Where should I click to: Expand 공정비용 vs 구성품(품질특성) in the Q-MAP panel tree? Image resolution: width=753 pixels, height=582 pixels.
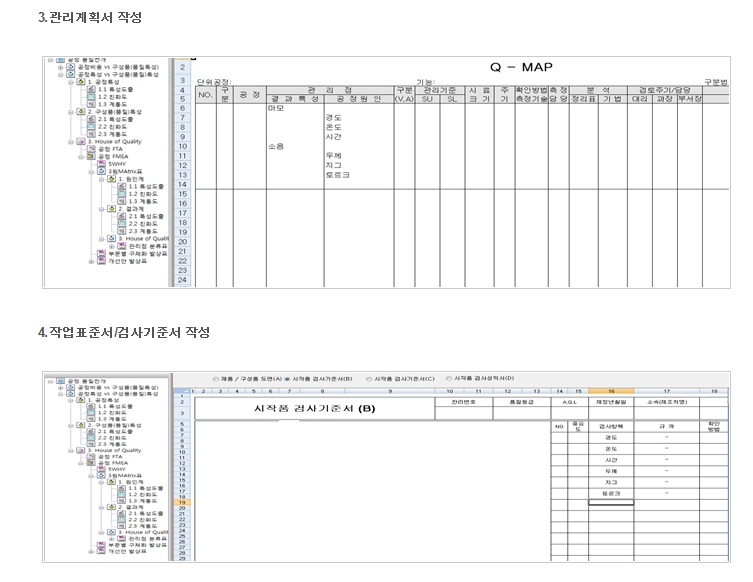click(58, 67)
